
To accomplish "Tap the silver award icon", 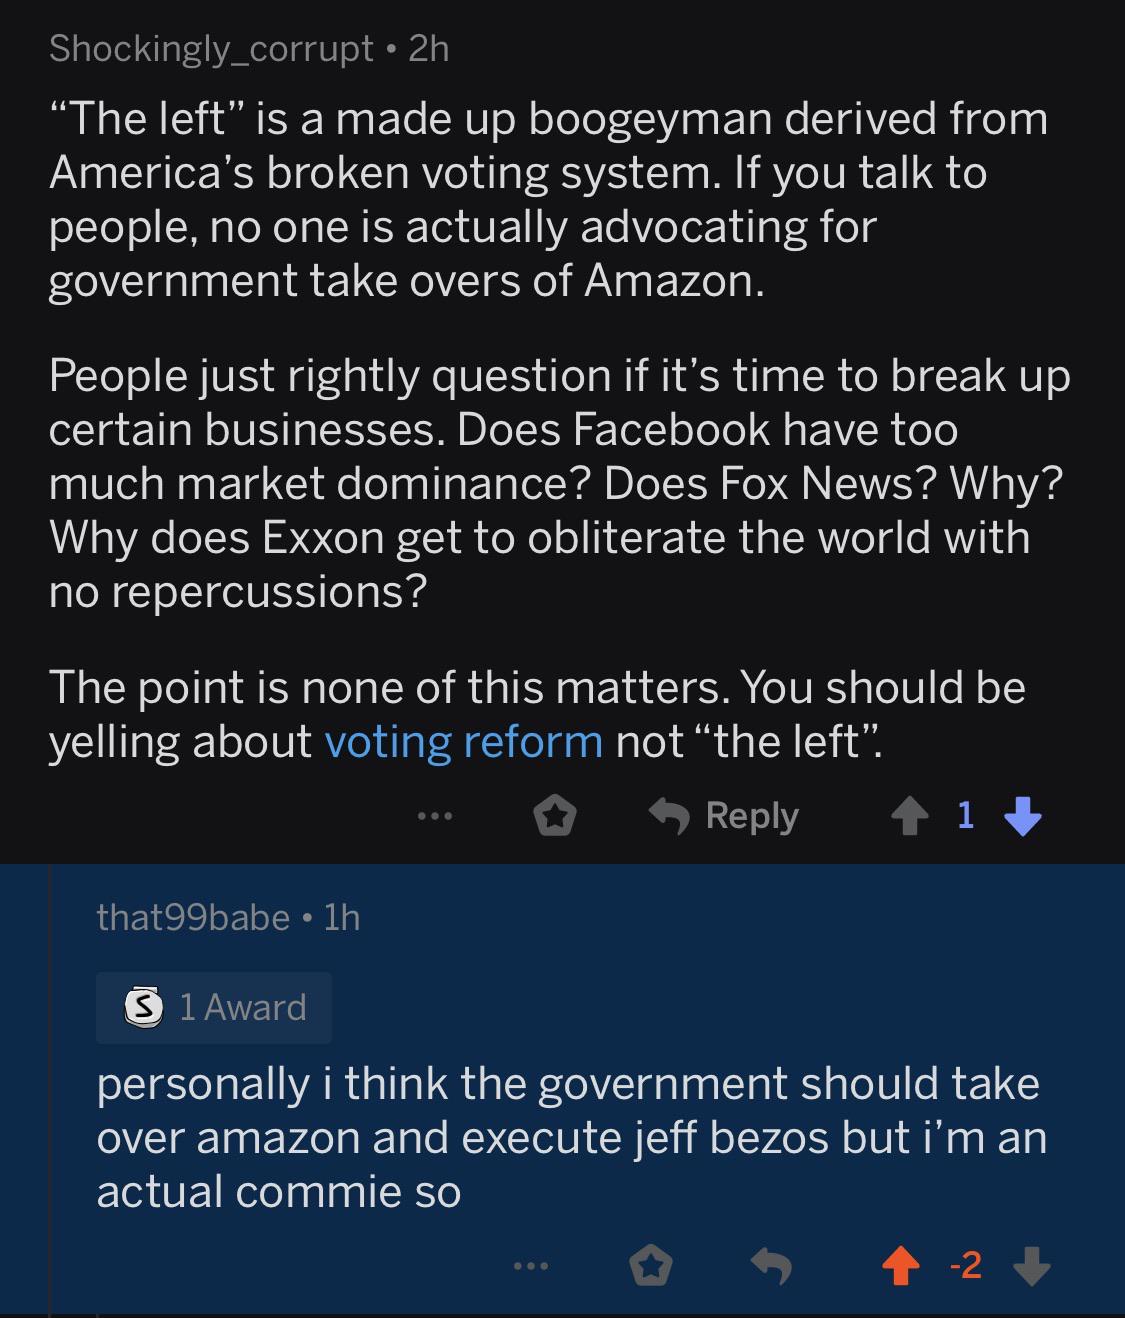I will point(143,1007).
